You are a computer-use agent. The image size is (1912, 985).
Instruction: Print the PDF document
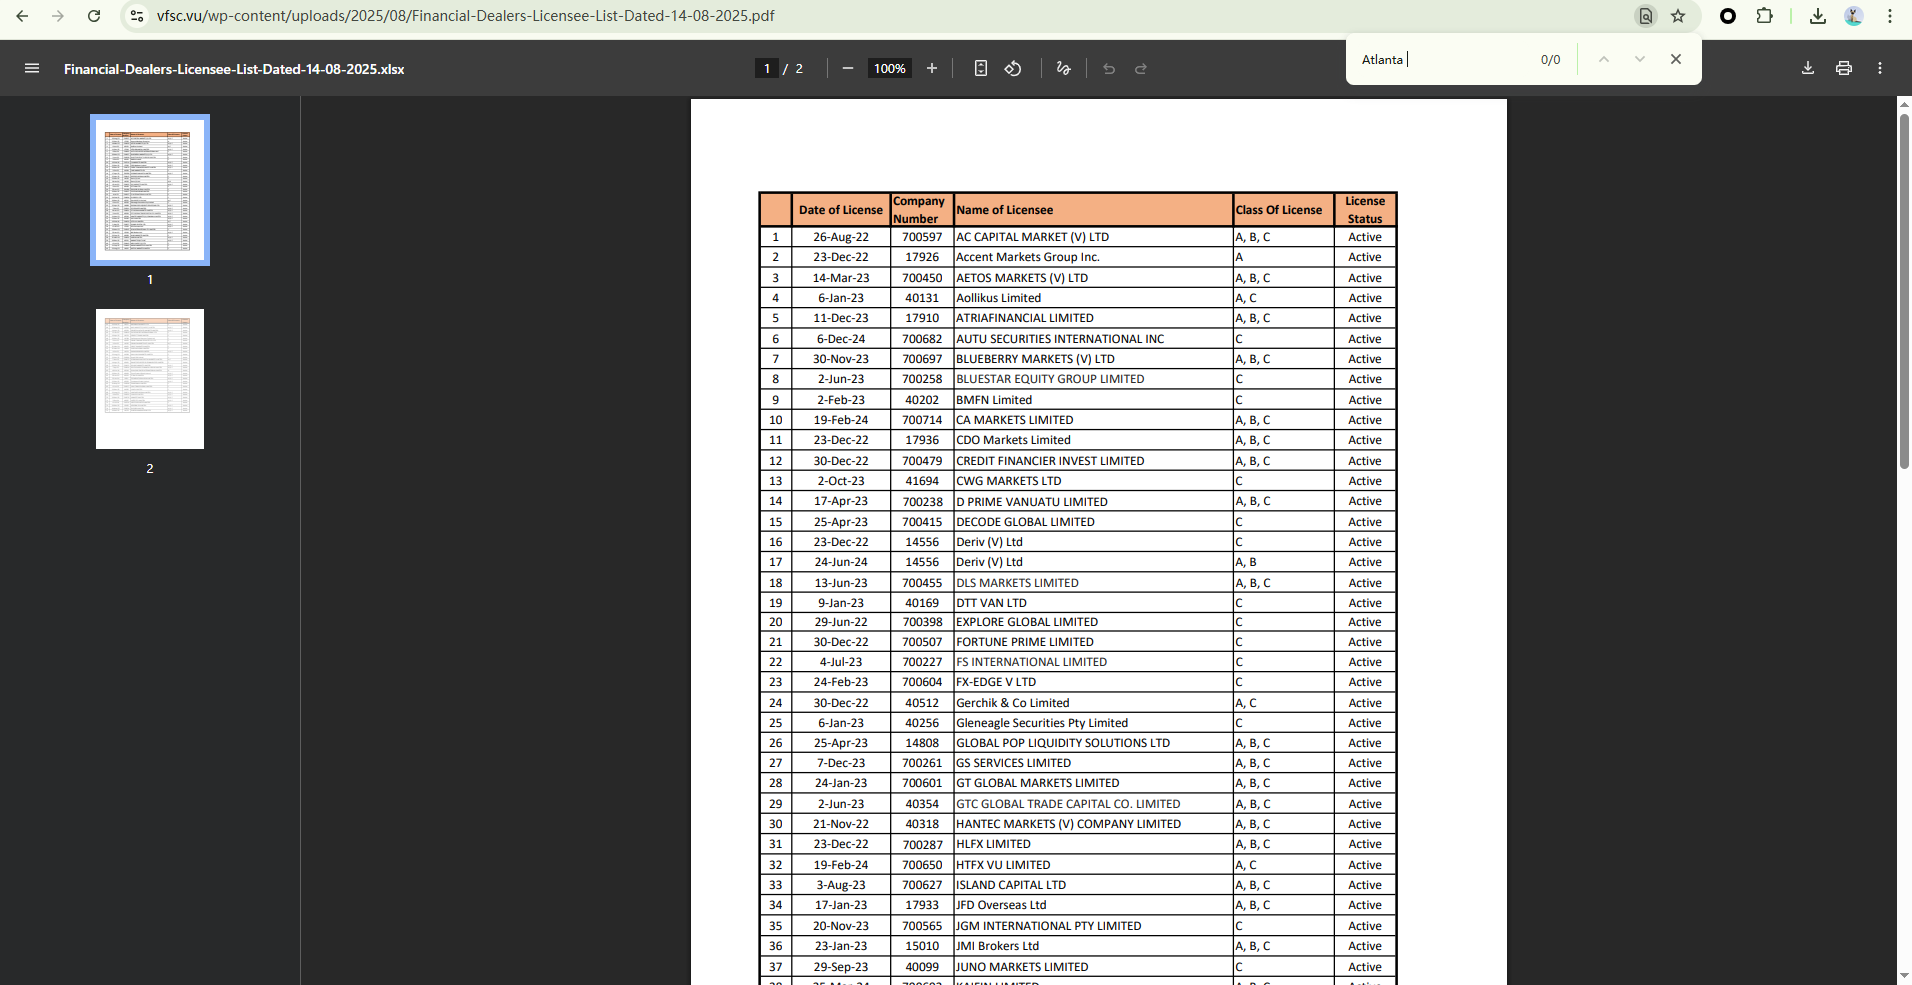pos(1844,68)
